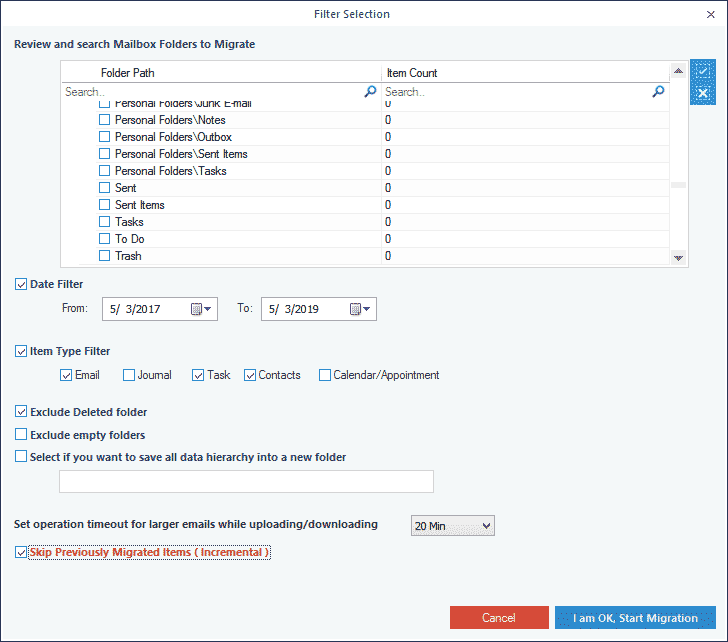Click I am OK, Start Migration button
Viewport: 728px width, 642px height.
(635, 618)
